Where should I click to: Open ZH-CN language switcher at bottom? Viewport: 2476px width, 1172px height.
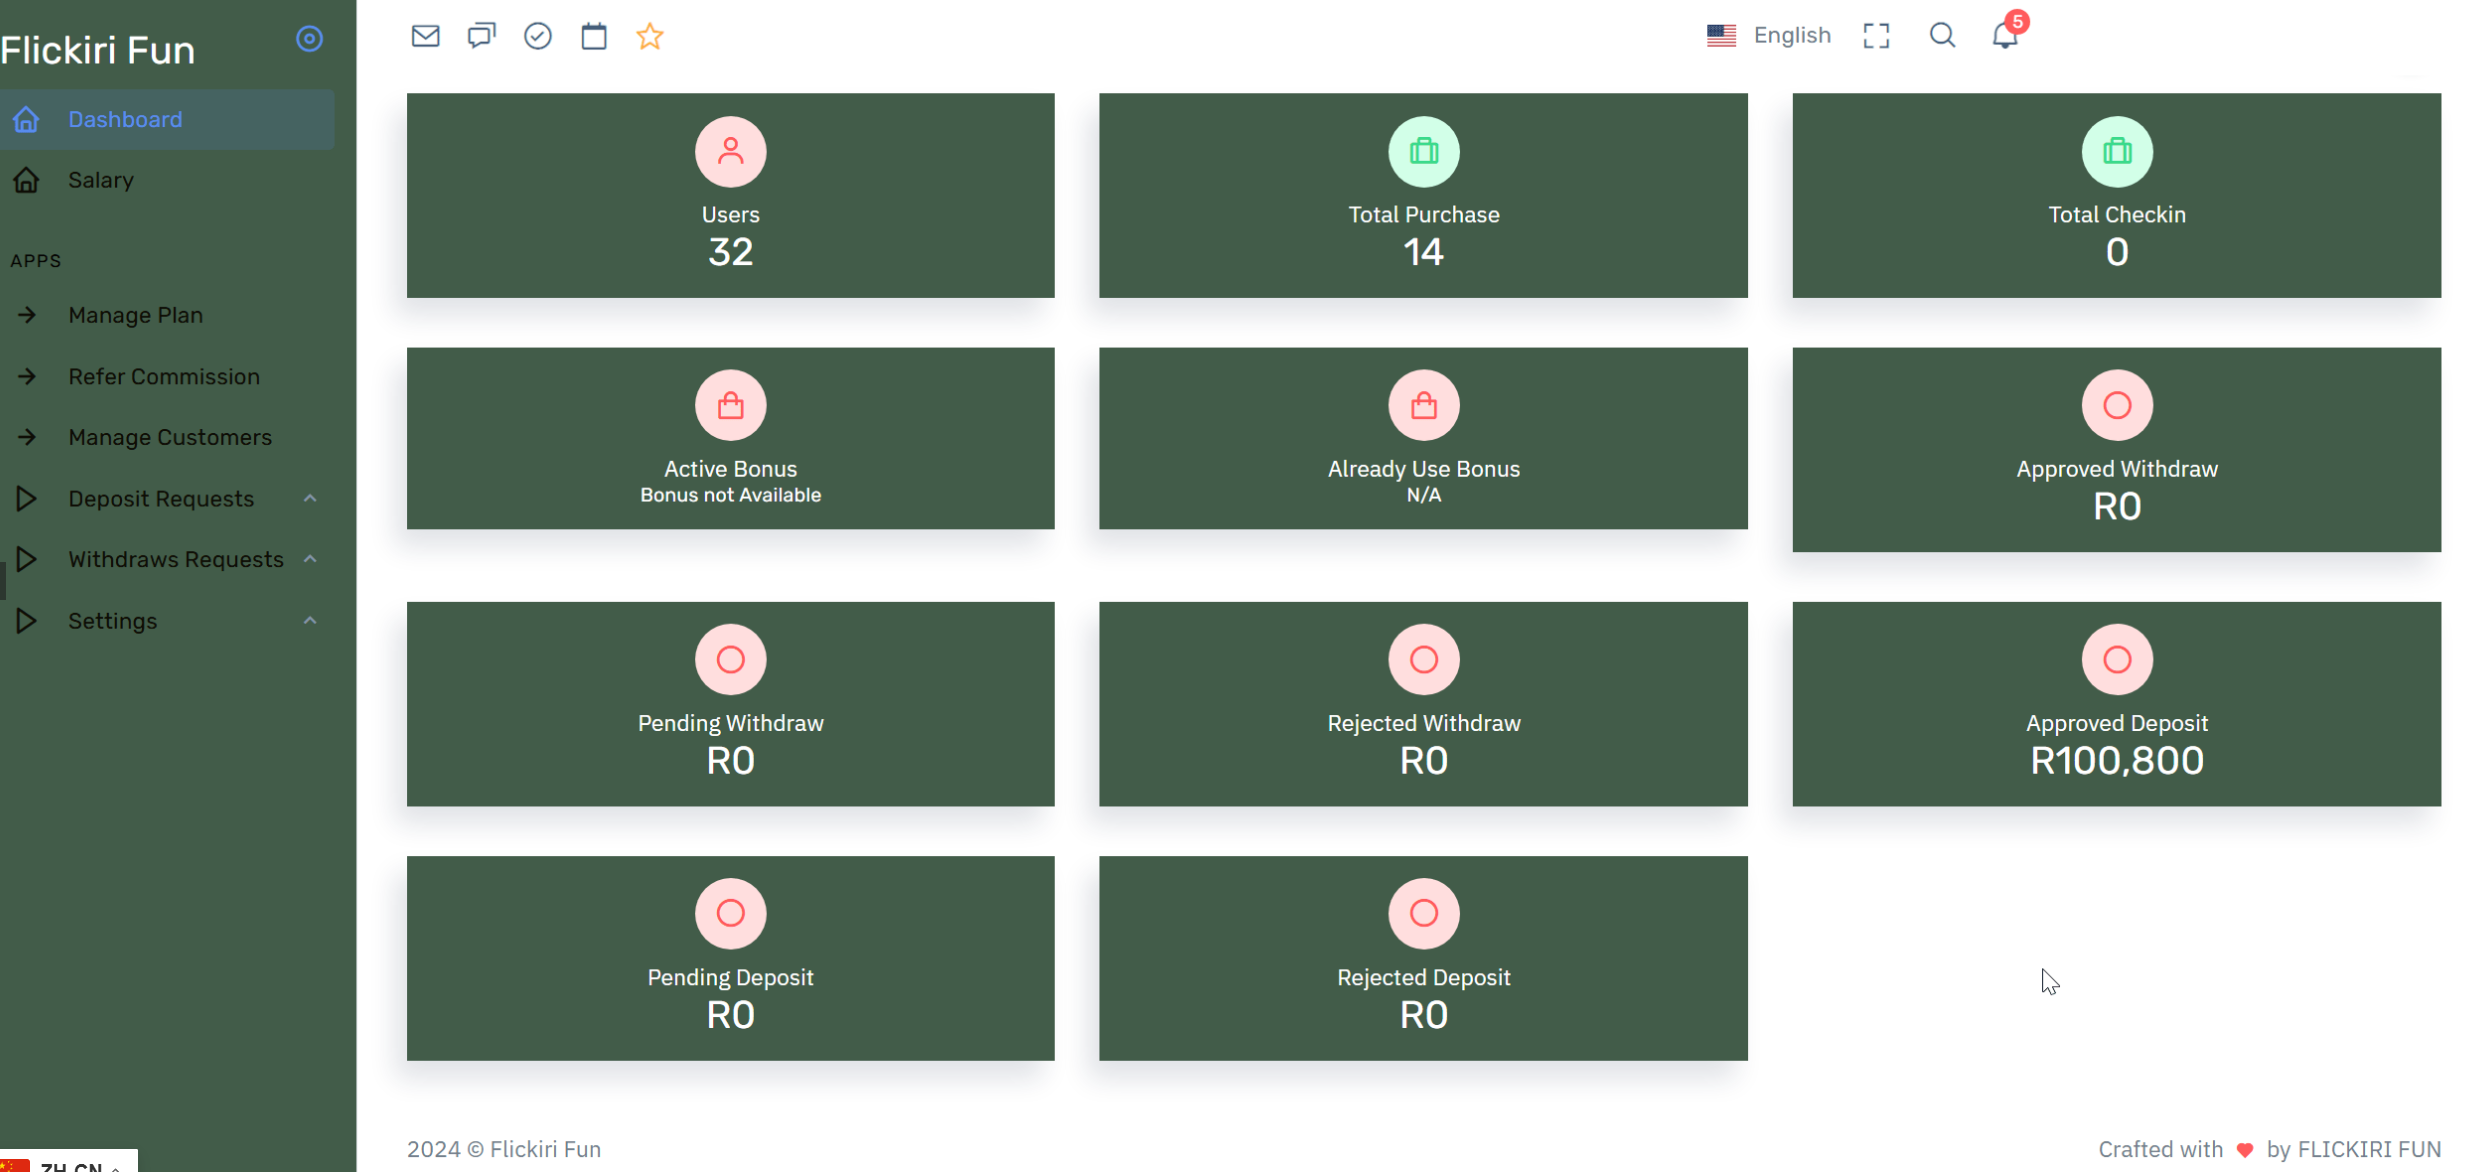tap(70, 1164)
